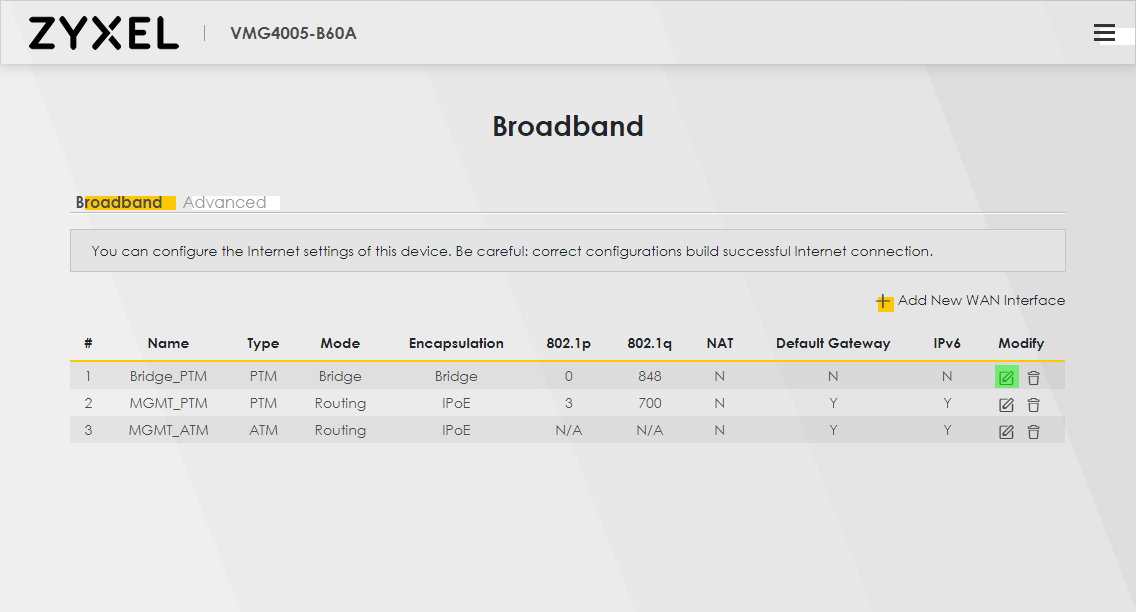Click the yellow plus add icon
Screen dimensions: 1136x612
[x=884, y=302]
